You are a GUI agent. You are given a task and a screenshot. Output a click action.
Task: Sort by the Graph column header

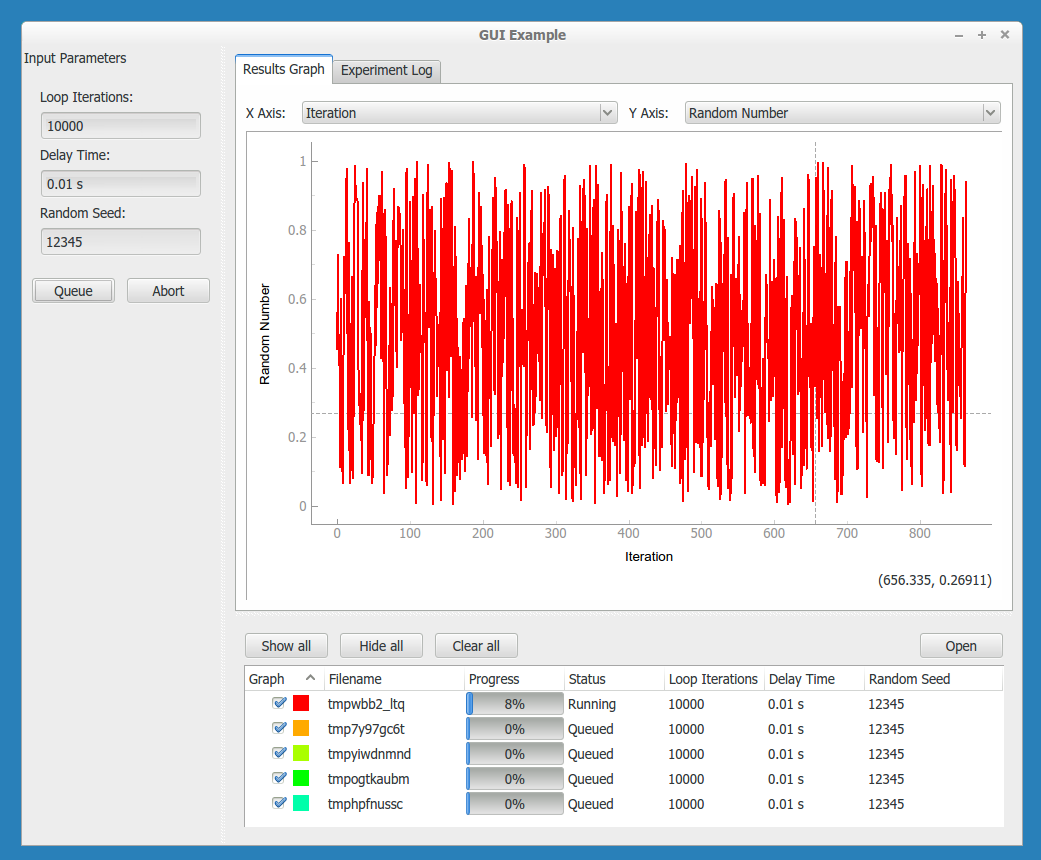[267, 679]
